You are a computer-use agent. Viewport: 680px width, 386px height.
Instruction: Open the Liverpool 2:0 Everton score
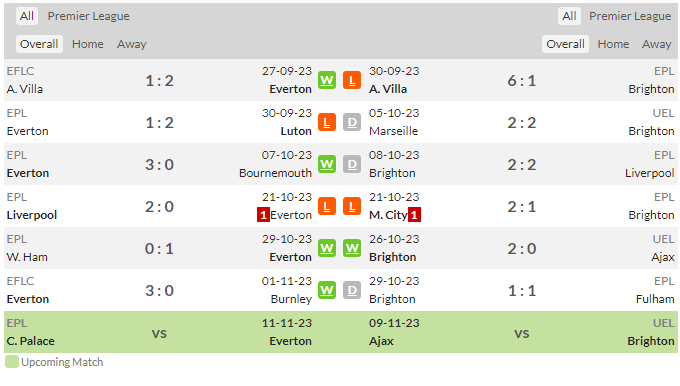point(159,206)
